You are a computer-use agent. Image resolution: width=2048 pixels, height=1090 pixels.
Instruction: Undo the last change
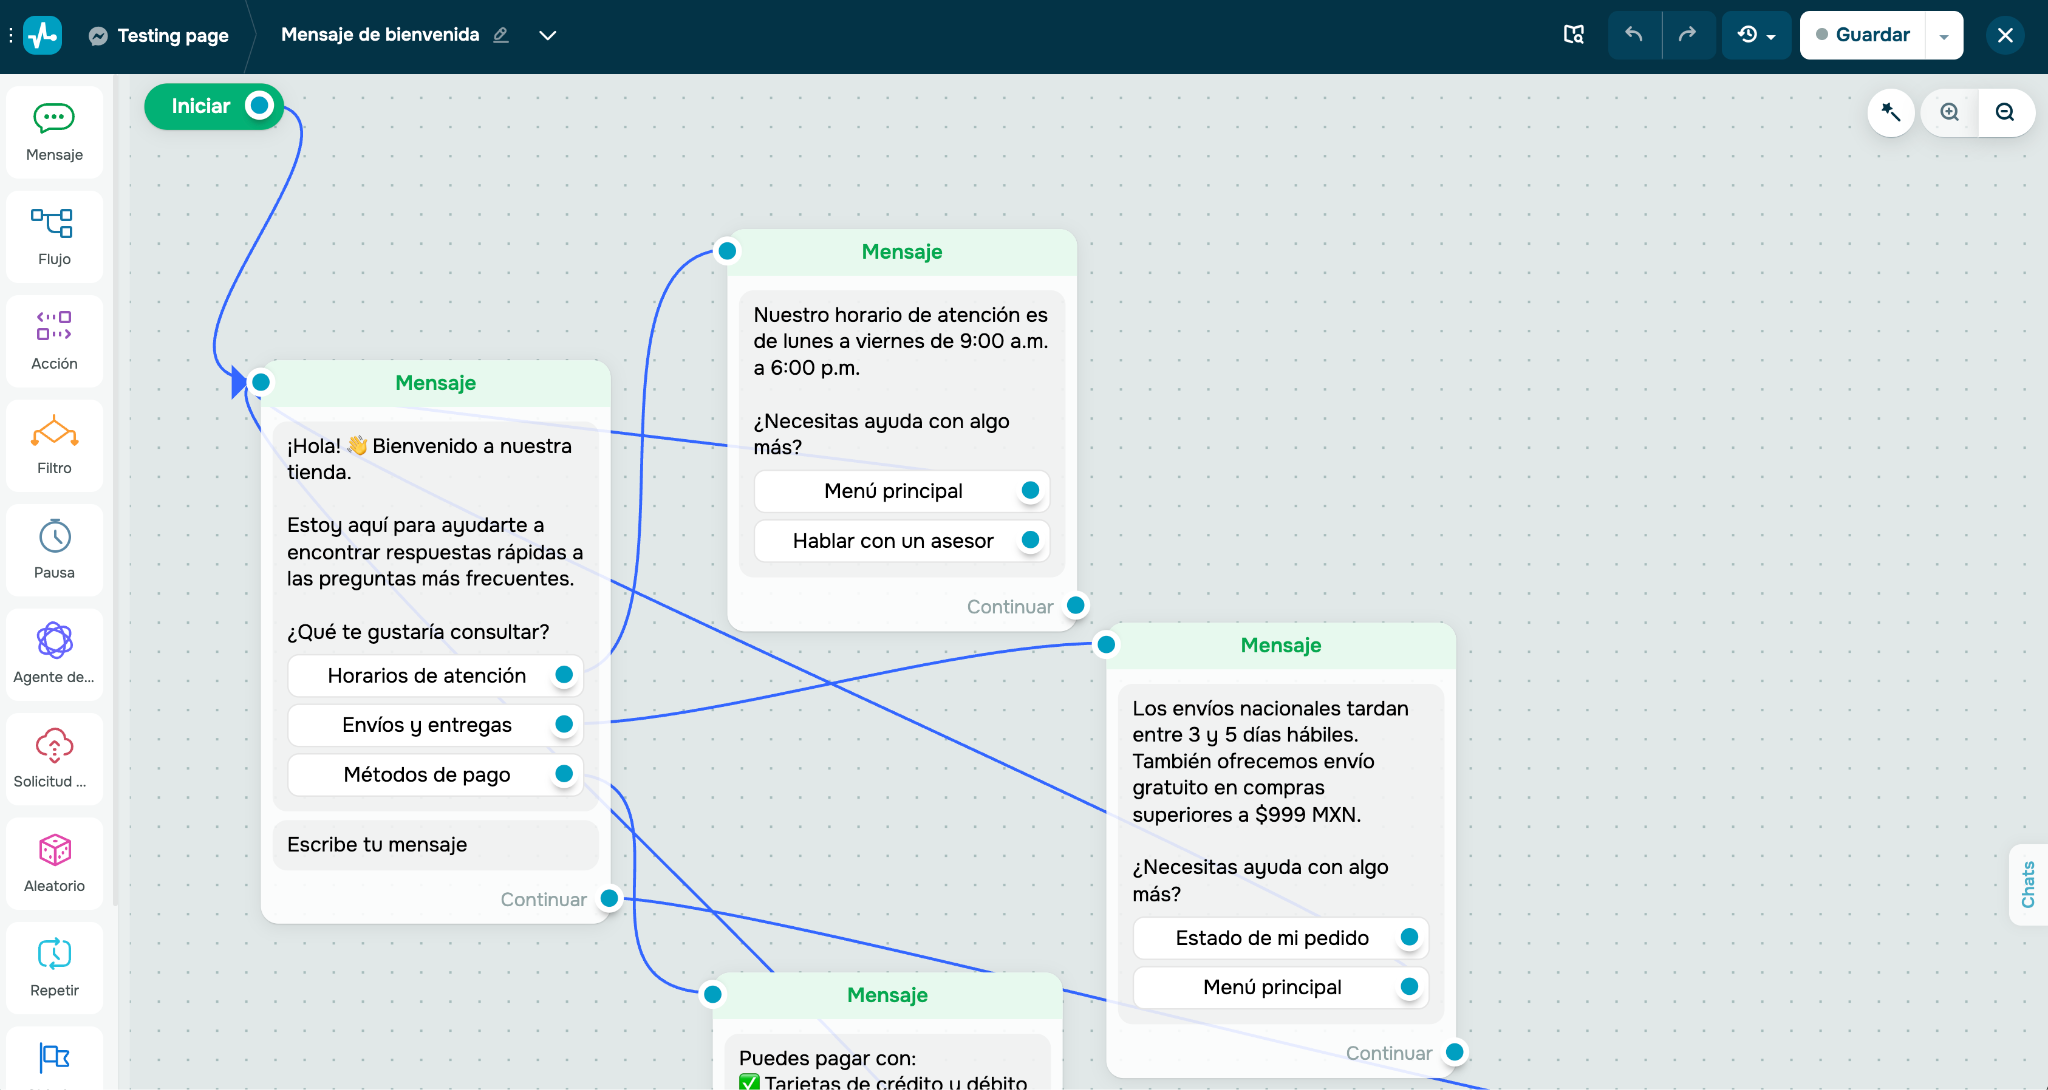tap(1634, 35)
